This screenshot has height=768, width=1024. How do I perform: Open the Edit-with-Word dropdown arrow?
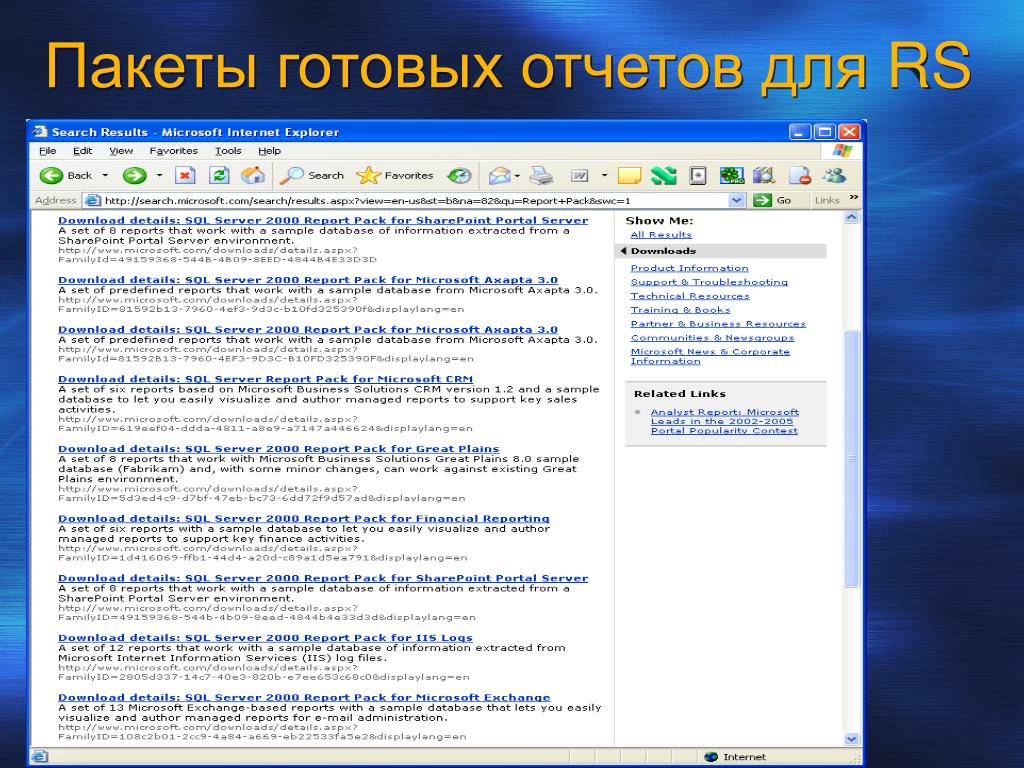click(x=604, y=175)
